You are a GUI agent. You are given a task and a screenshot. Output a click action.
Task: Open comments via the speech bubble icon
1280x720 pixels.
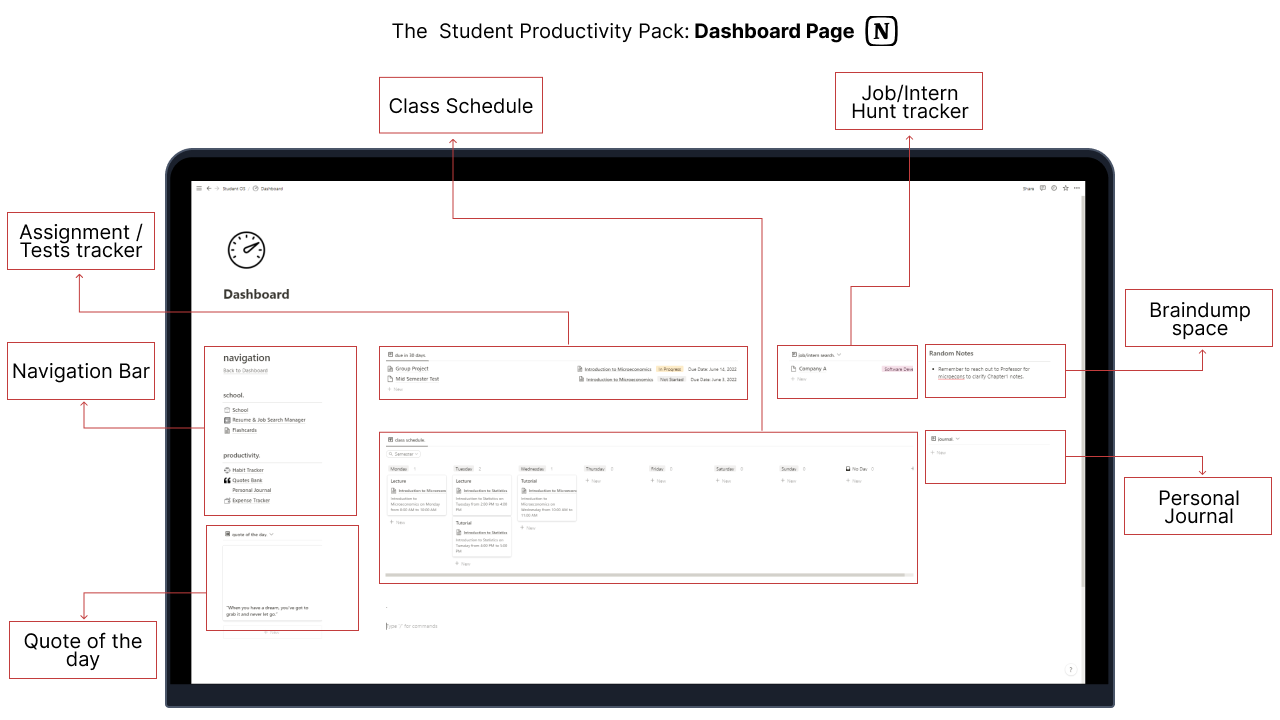pyautogui.click(x=1043, y=188)
